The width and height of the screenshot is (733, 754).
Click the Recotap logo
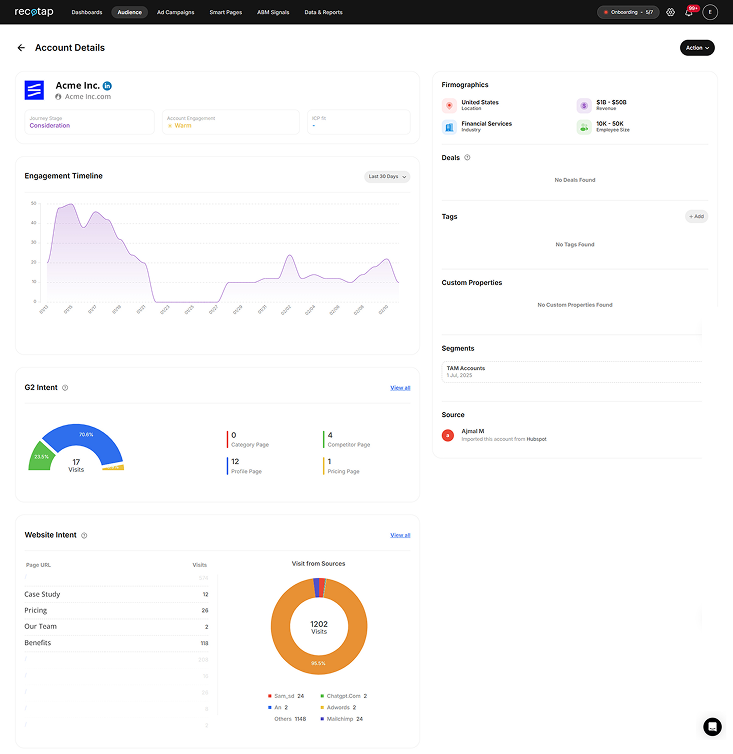[34, 12]
